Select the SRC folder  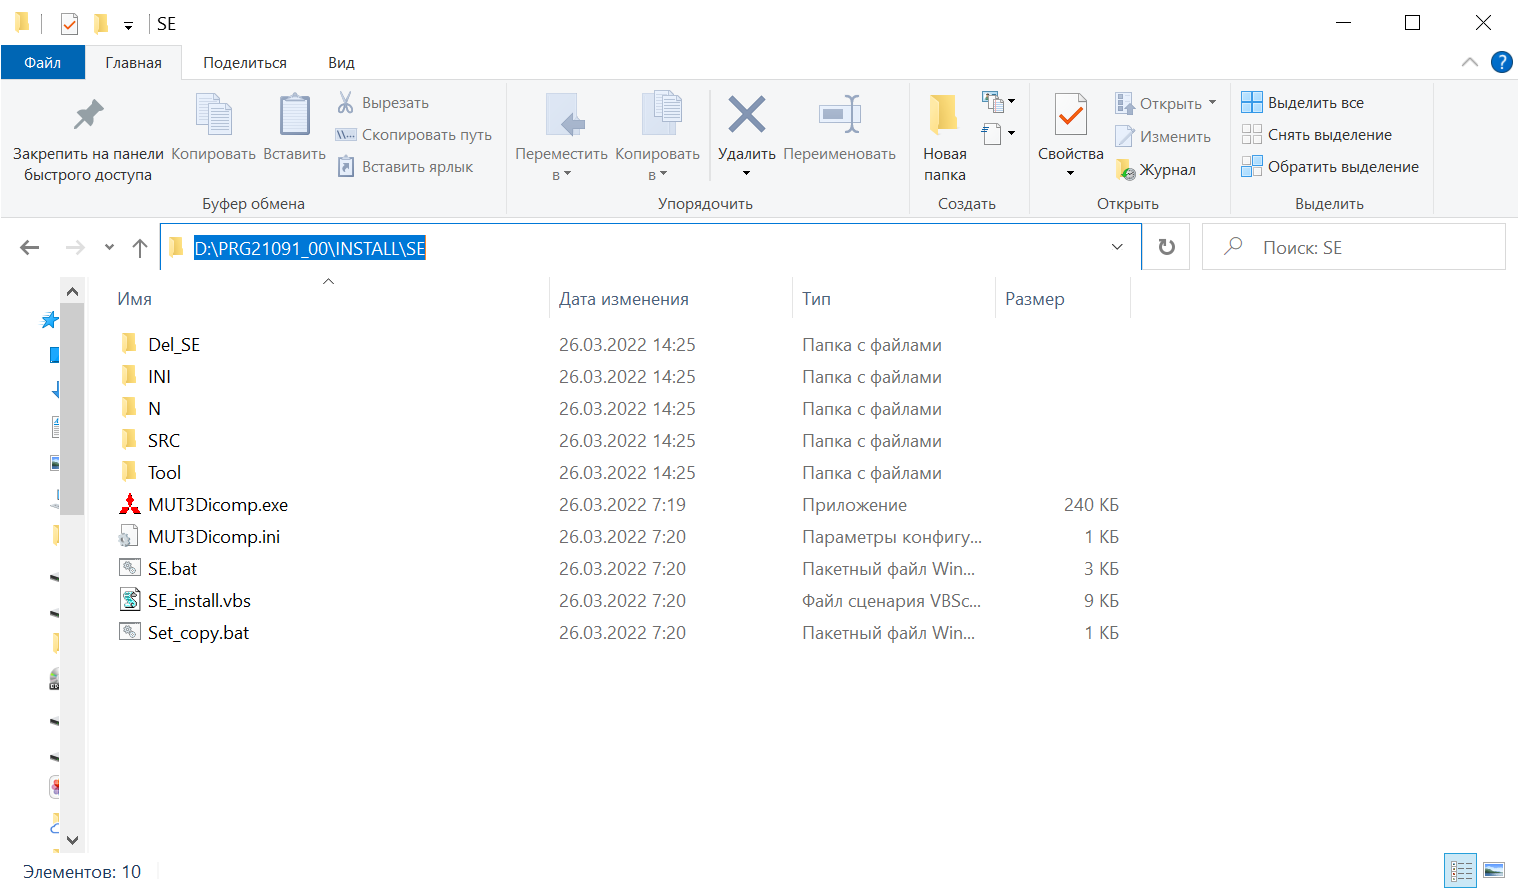point(164,441)
